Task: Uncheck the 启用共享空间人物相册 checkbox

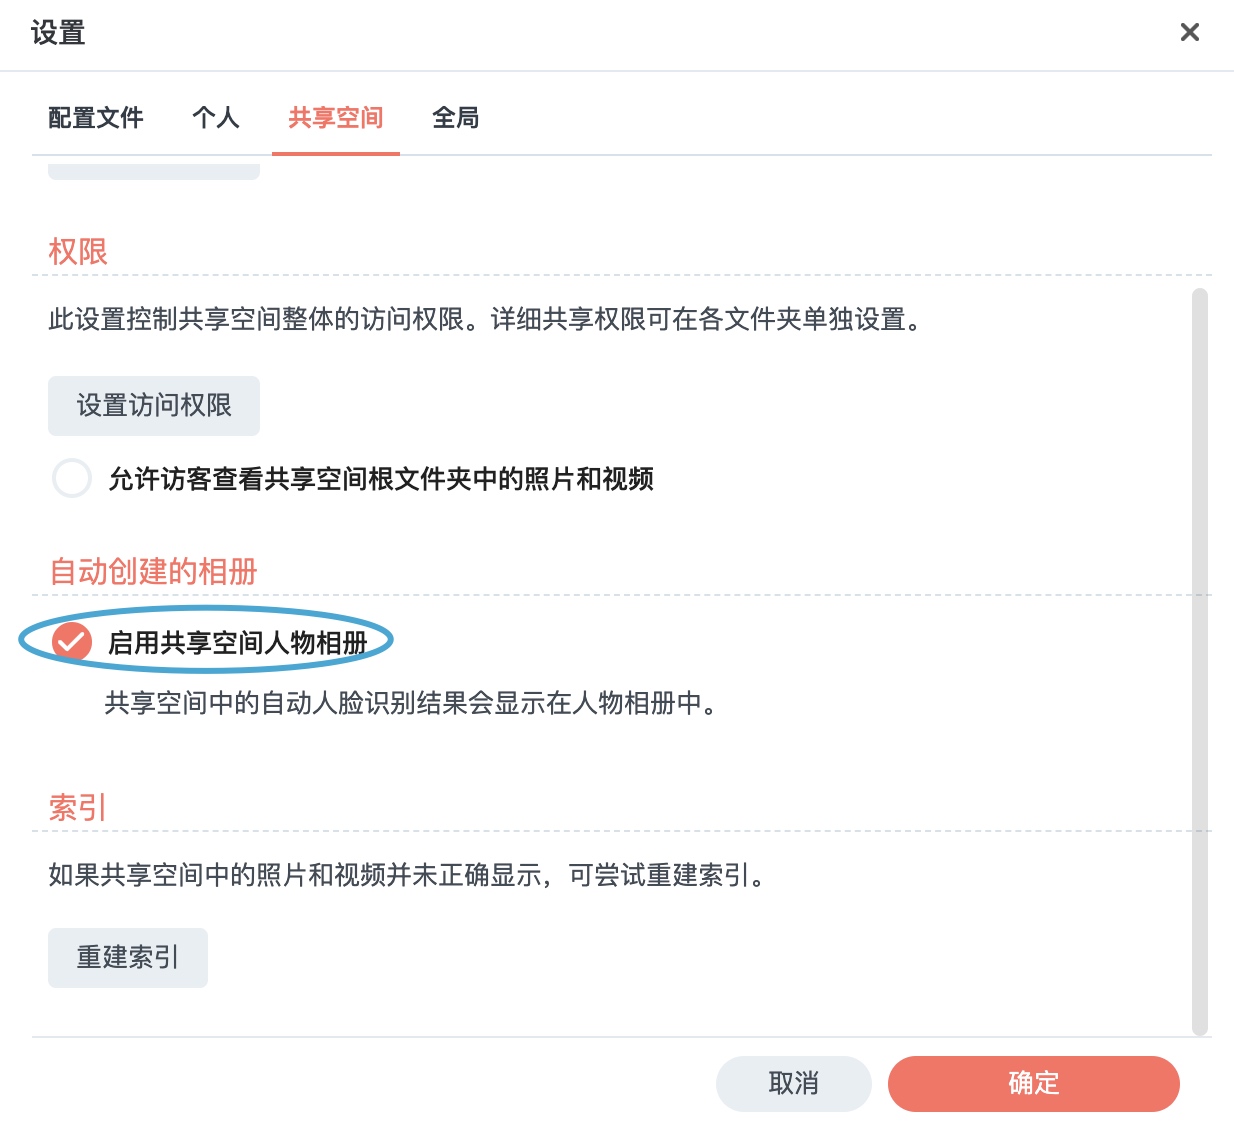Action: point(72,642)
